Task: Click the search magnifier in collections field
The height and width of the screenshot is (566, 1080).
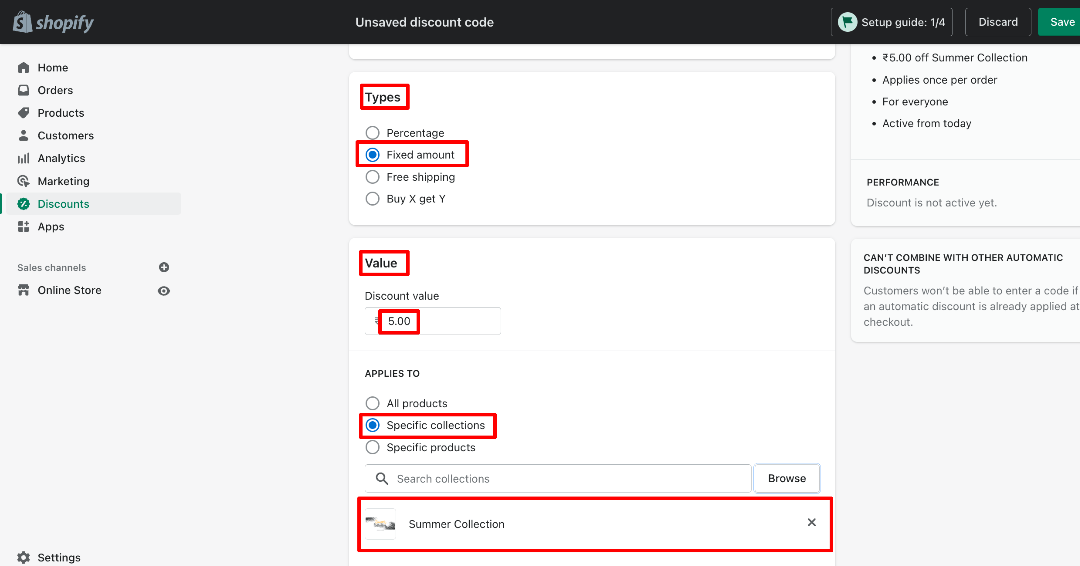Action: 382,479
